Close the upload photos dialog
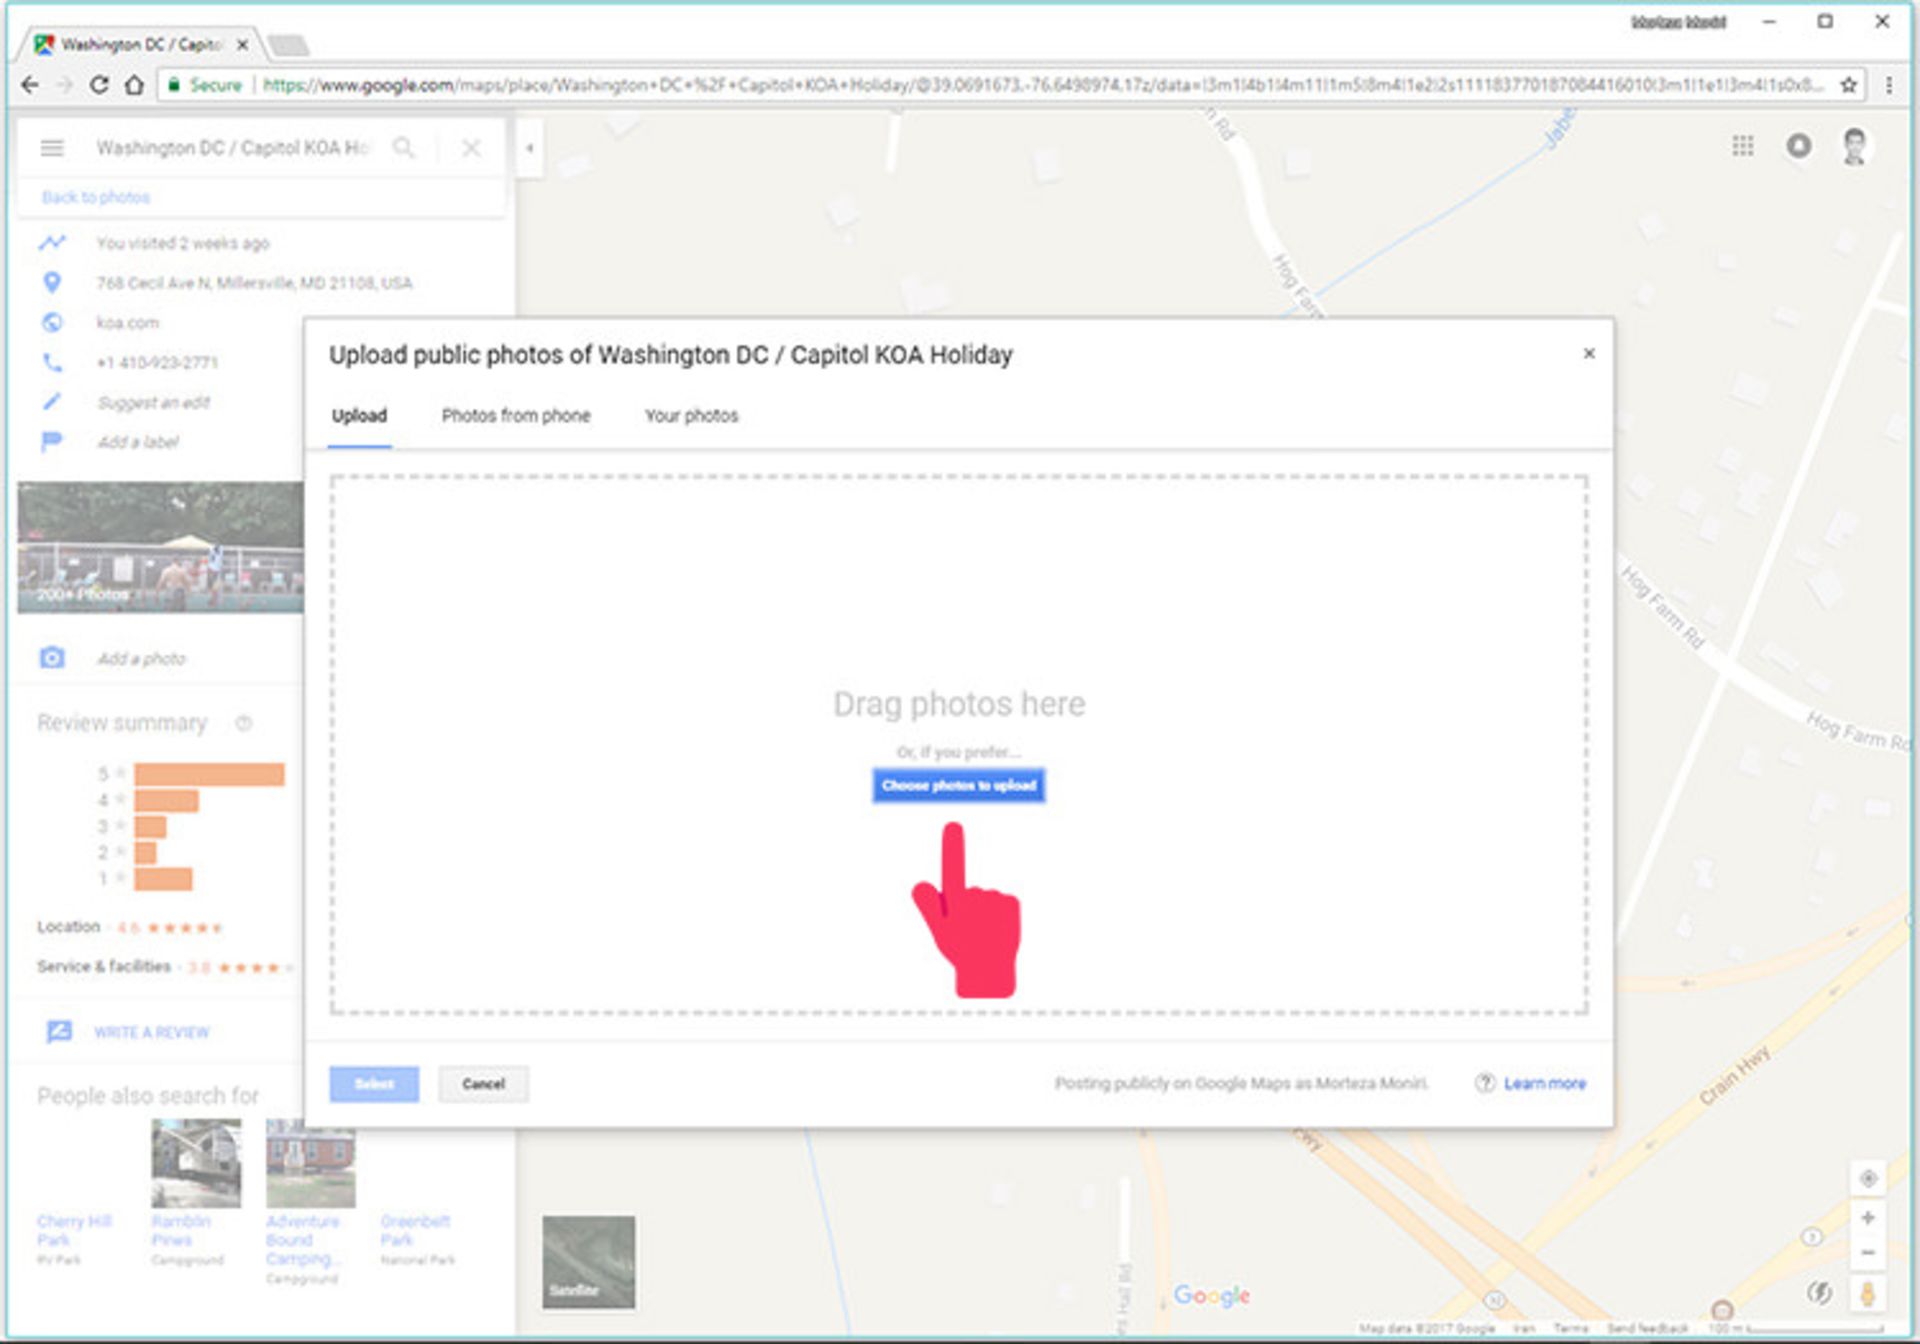This screenshot has height=1344, width=1920. [1588, 354]
